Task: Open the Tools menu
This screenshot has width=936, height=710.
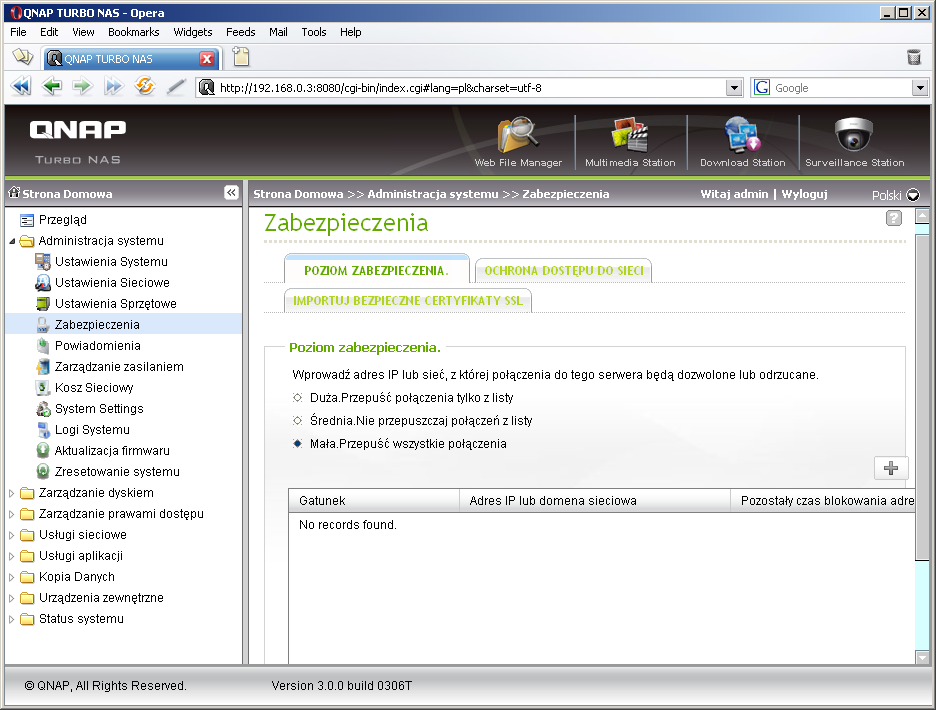Action: point(313,32)
